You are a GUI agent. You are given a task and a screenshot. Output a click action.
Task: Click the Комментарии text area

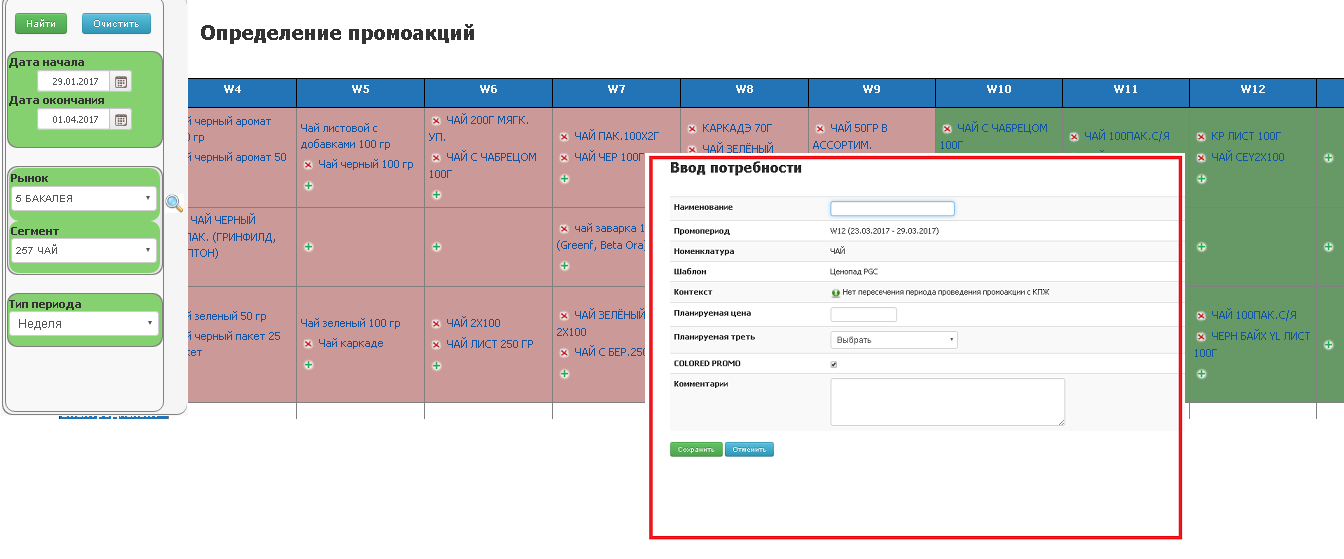(948, 402)
